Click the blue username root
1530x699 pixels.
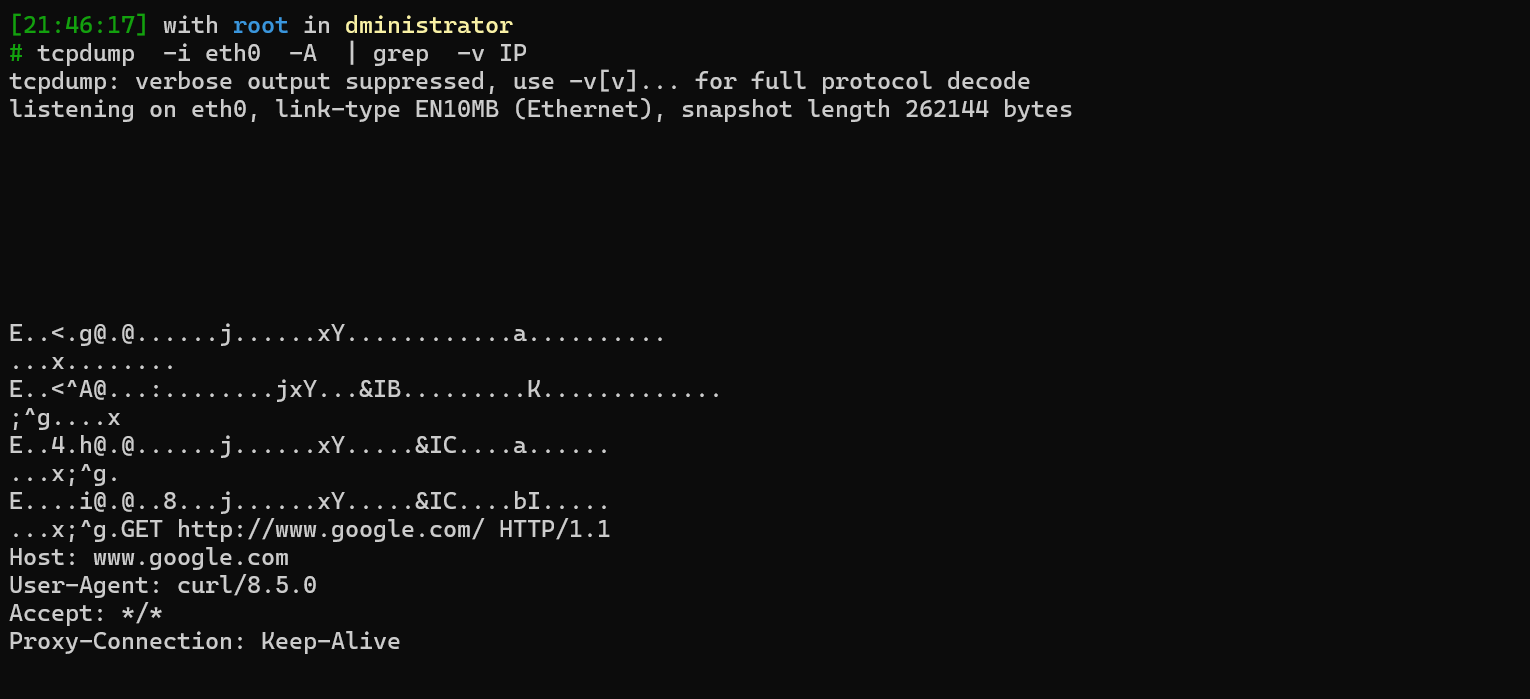coord(260,25)
